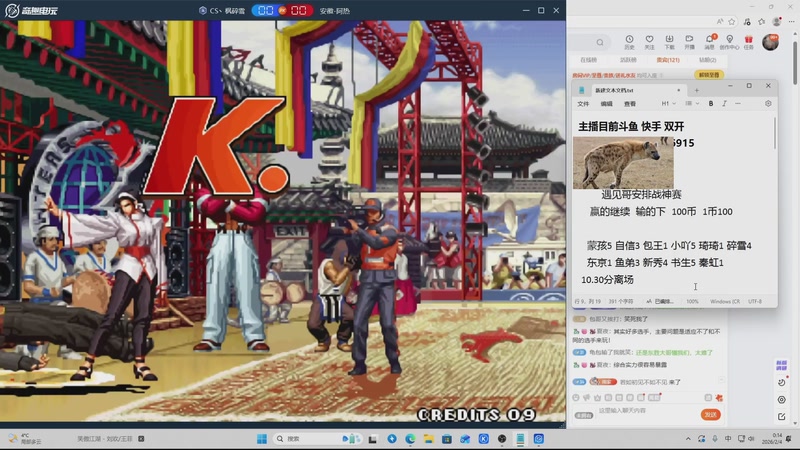Click the browser page vertical scrollbar
Viewport: 800px width, 450px height.
(795, 62)
